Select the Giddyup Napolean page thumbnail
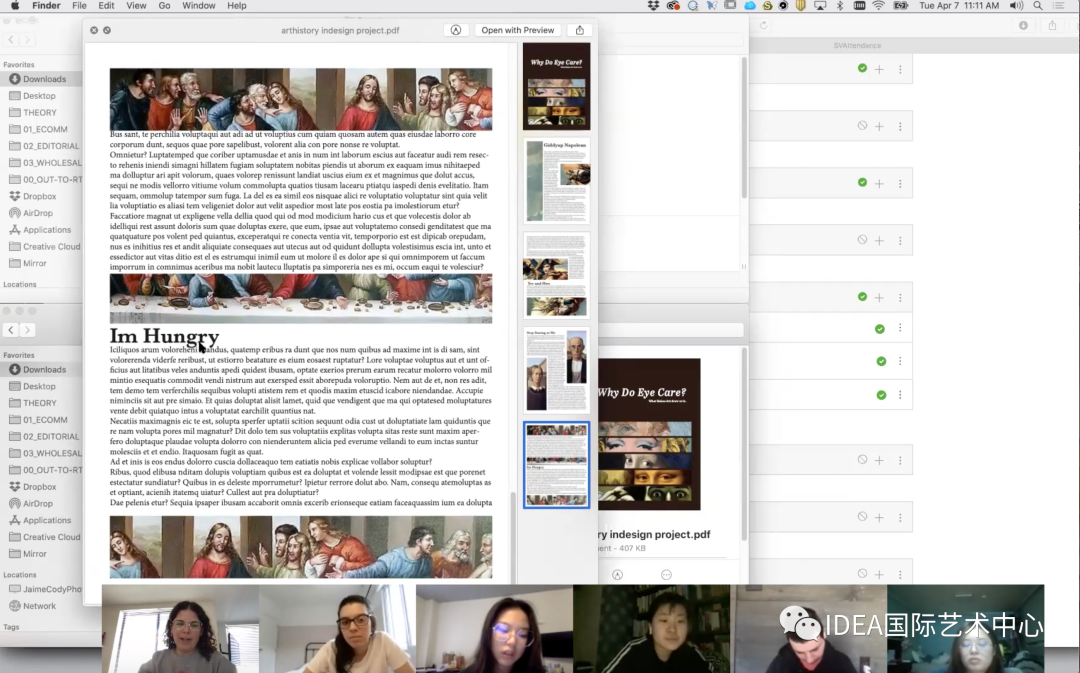 (557, 180)
